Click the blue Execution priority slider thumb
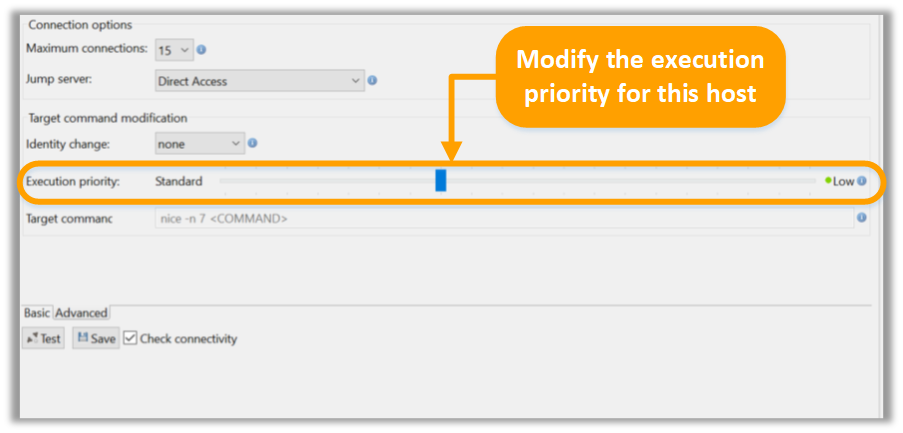Viewport: 903px width, 433px height. pyautogui.click(x=441, y=180)
